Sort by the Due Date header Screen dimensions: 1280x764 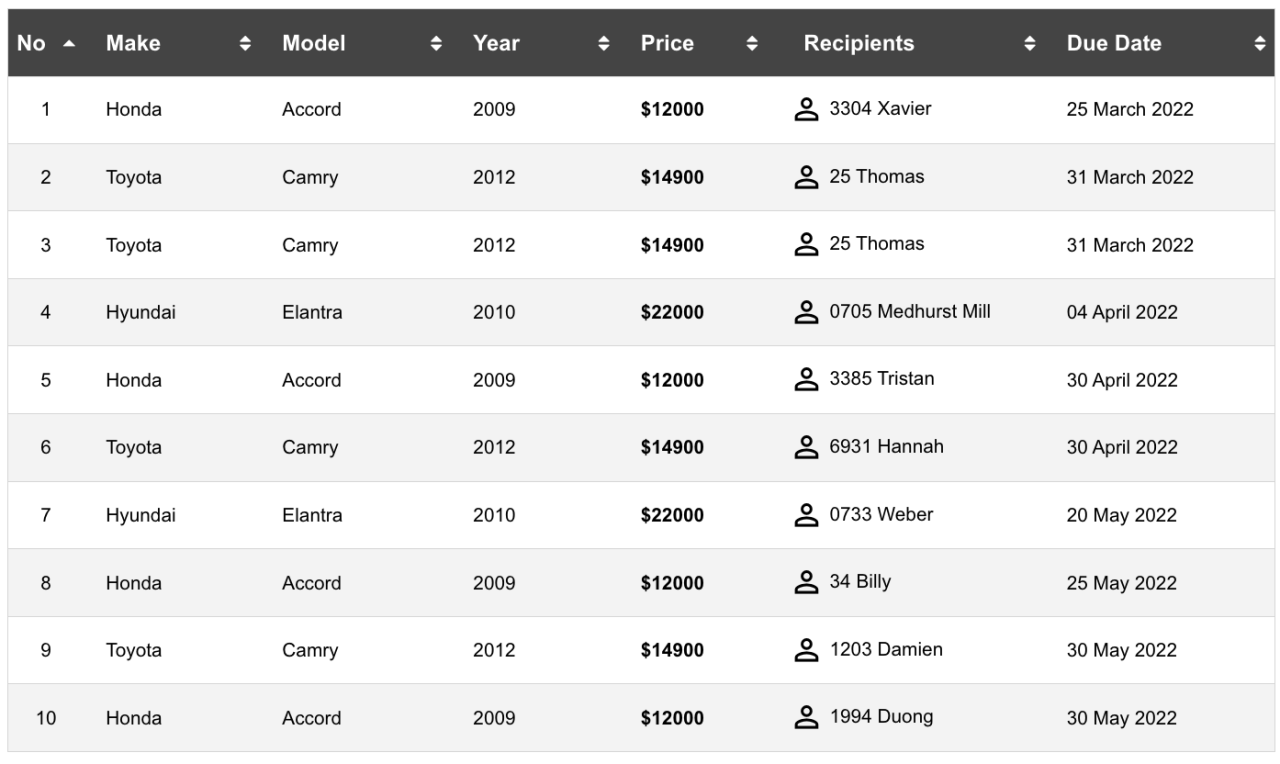1114,43
